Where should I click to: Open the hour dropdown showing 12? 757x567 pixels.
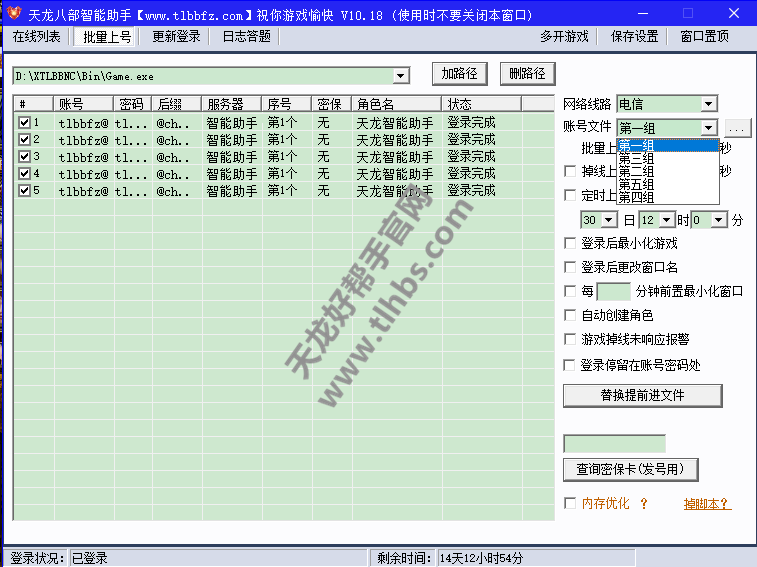coord(666,220)
